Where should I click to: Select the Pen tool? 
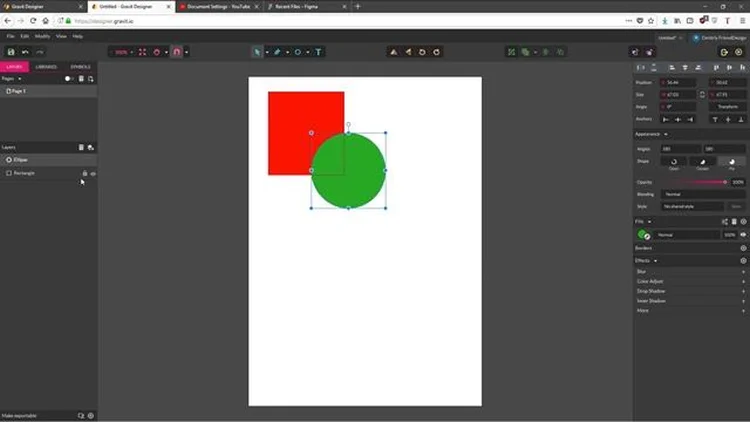point(277,52)
